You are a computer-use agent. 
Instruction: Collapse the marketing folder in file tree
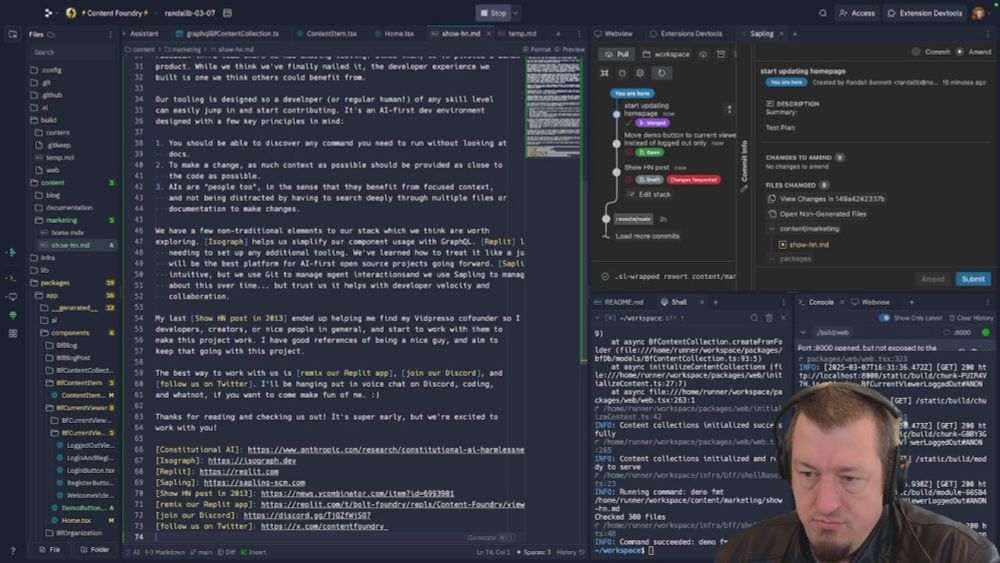[62, 220]
